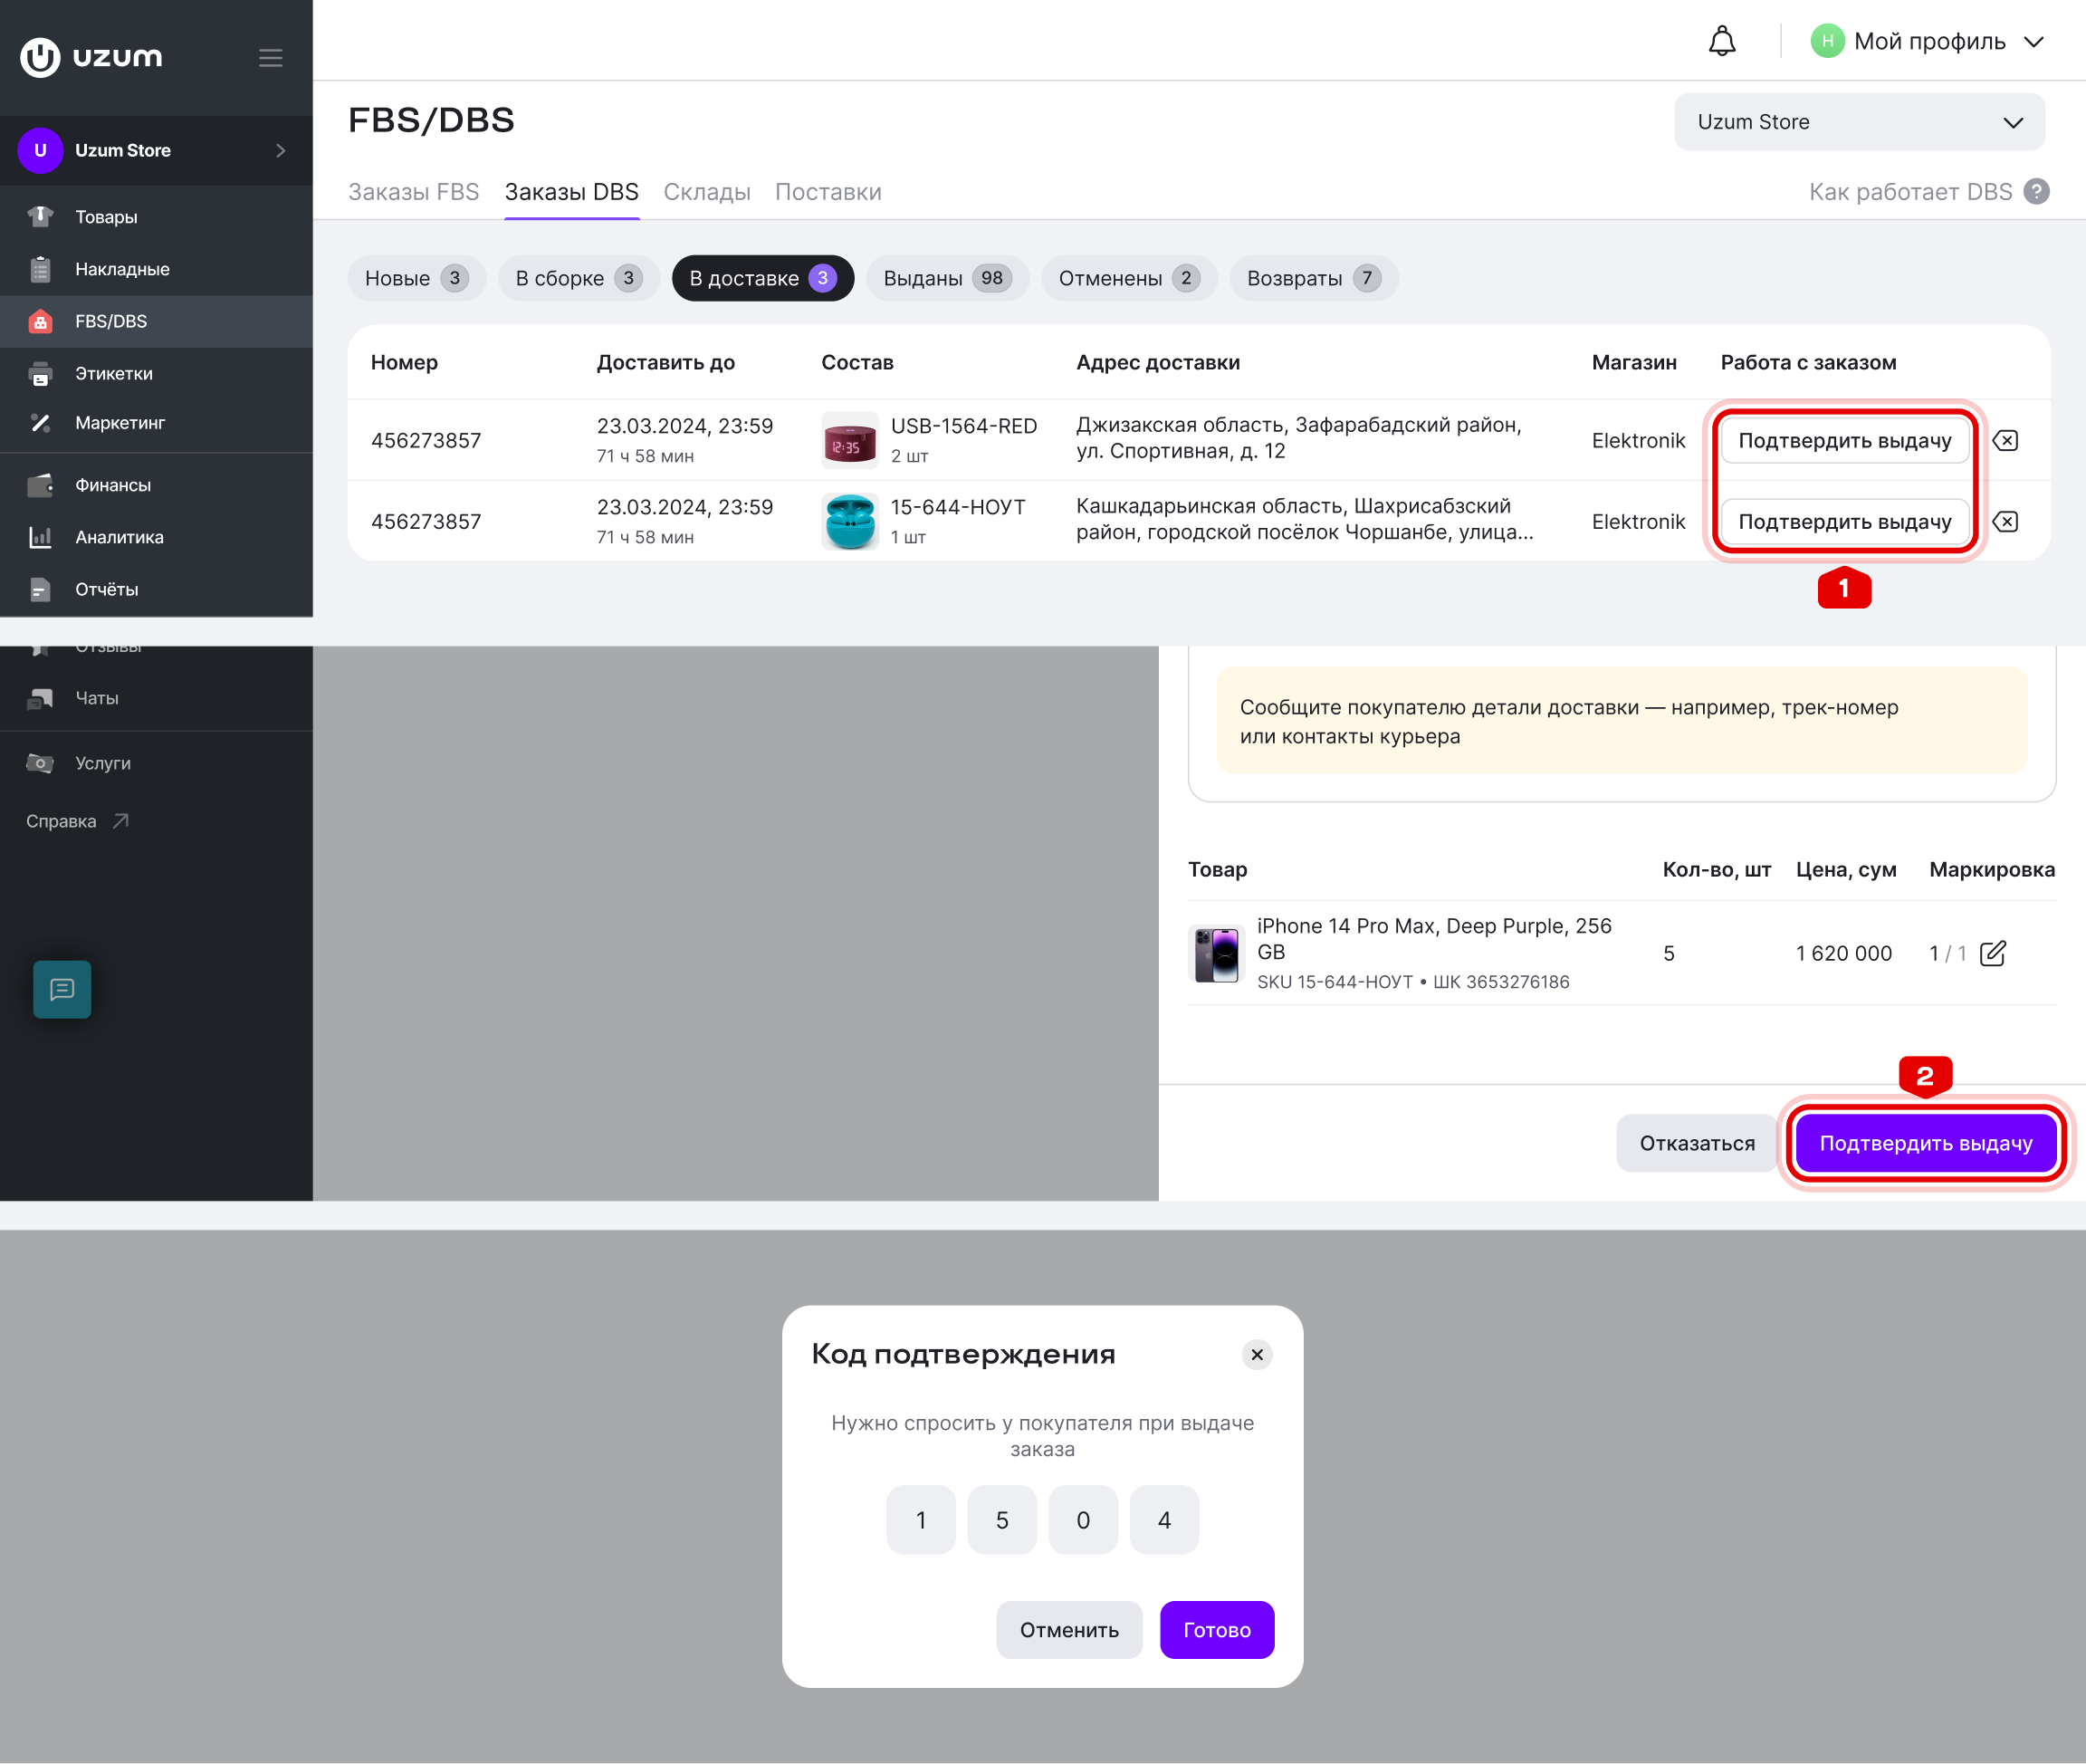Edit marking for iPhone 14 Pro Max
This screenshot has width=2086, height=1764.
click(1992, 953)
